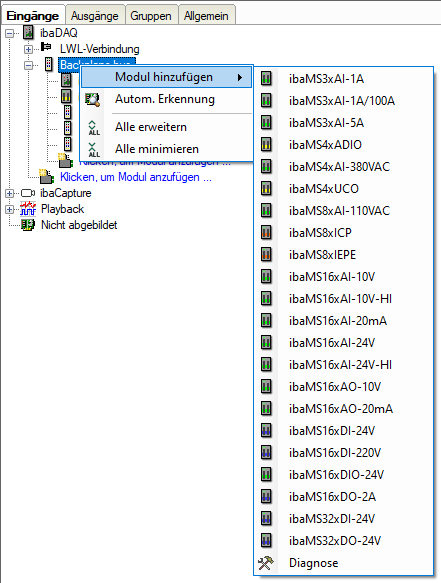Click the lower Klicken, um Modul anzufügen link
The width and height of the screenshot is (441, 583).
point(136,177)
